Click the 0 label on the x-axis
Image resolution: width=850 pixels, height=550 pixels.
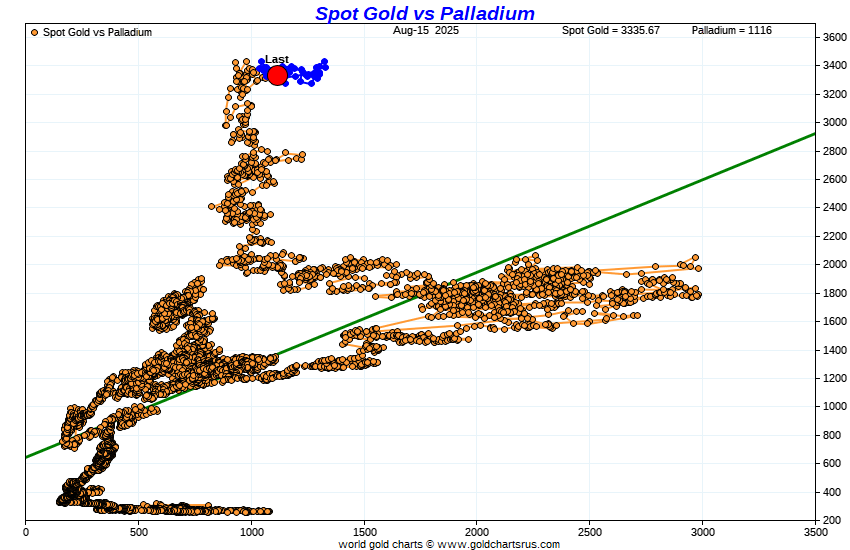click(25, 533)
